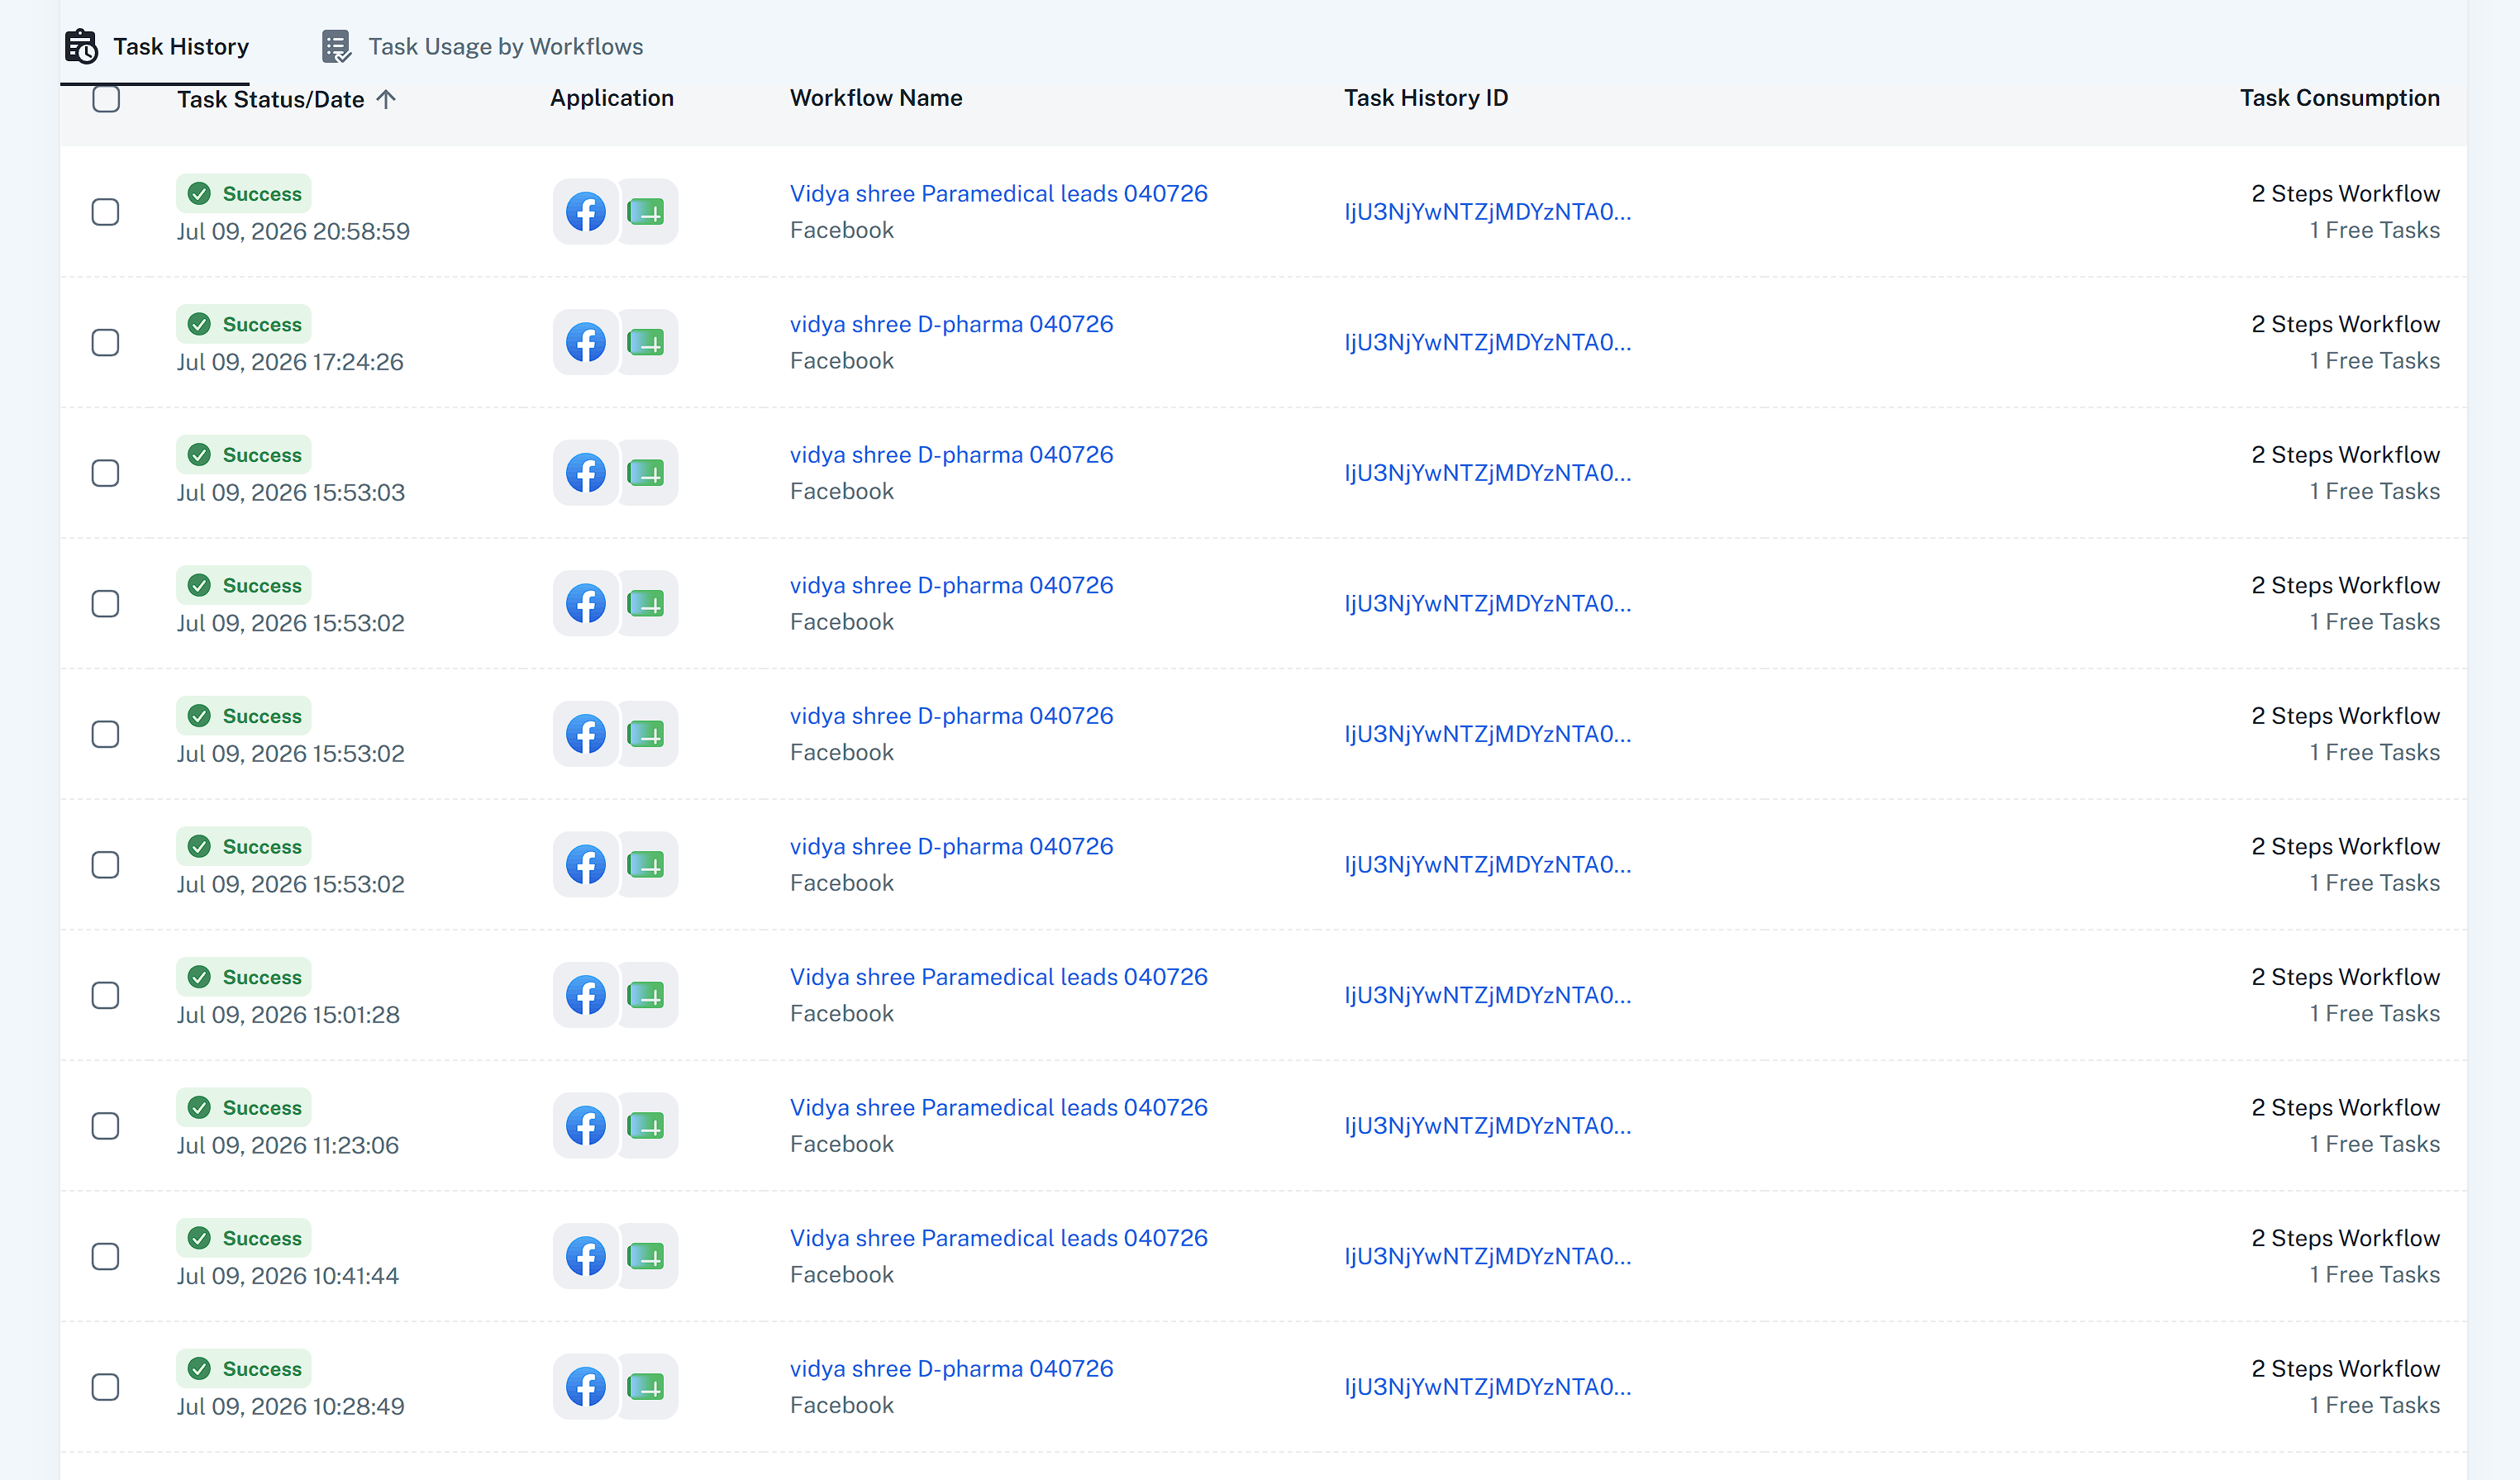Click the Task Consumption column header

[2339, 98]
